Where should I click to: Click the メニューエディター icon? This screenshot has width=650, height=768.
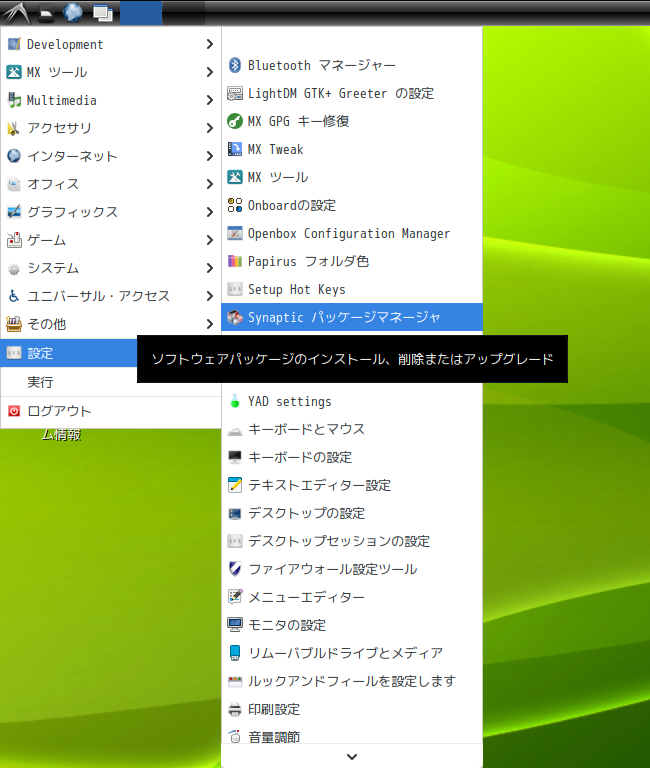(235, 597)
